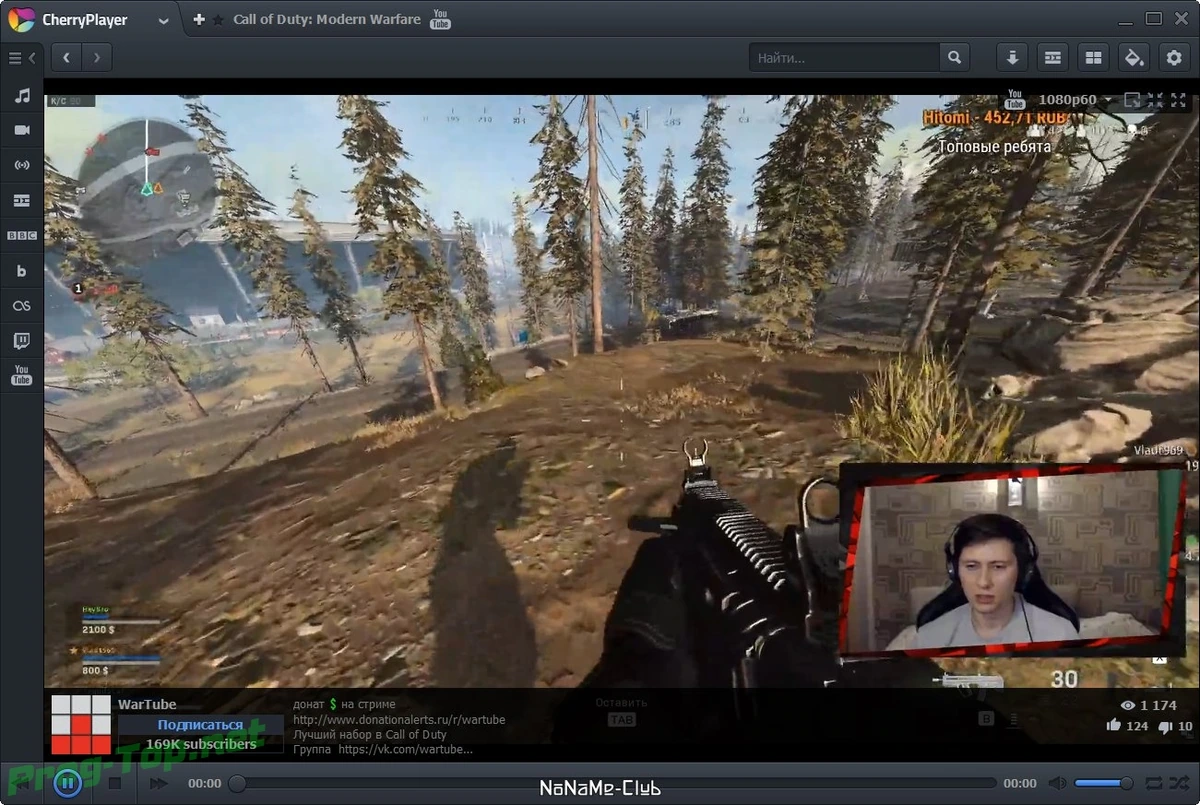Switch to grid view with toolbar icon
Viewport: 1200px width, 805px height.
point(1093,58)
